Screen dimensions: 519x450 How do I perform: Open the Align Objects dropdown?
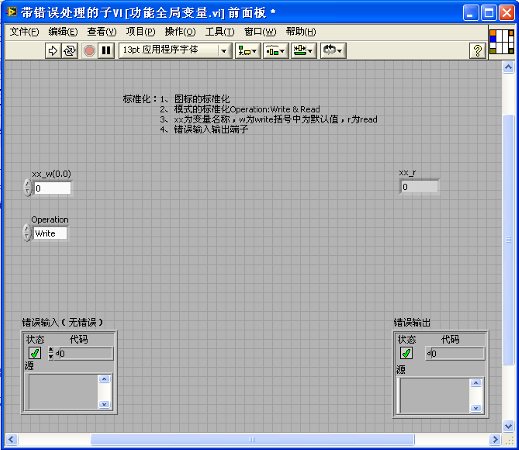248,51
